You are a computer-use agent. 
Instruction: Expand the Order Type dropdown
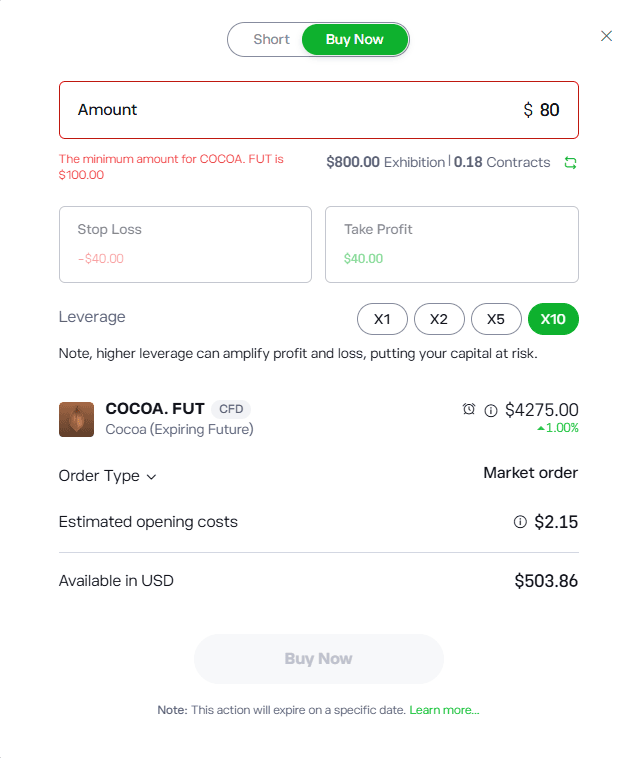108,476
